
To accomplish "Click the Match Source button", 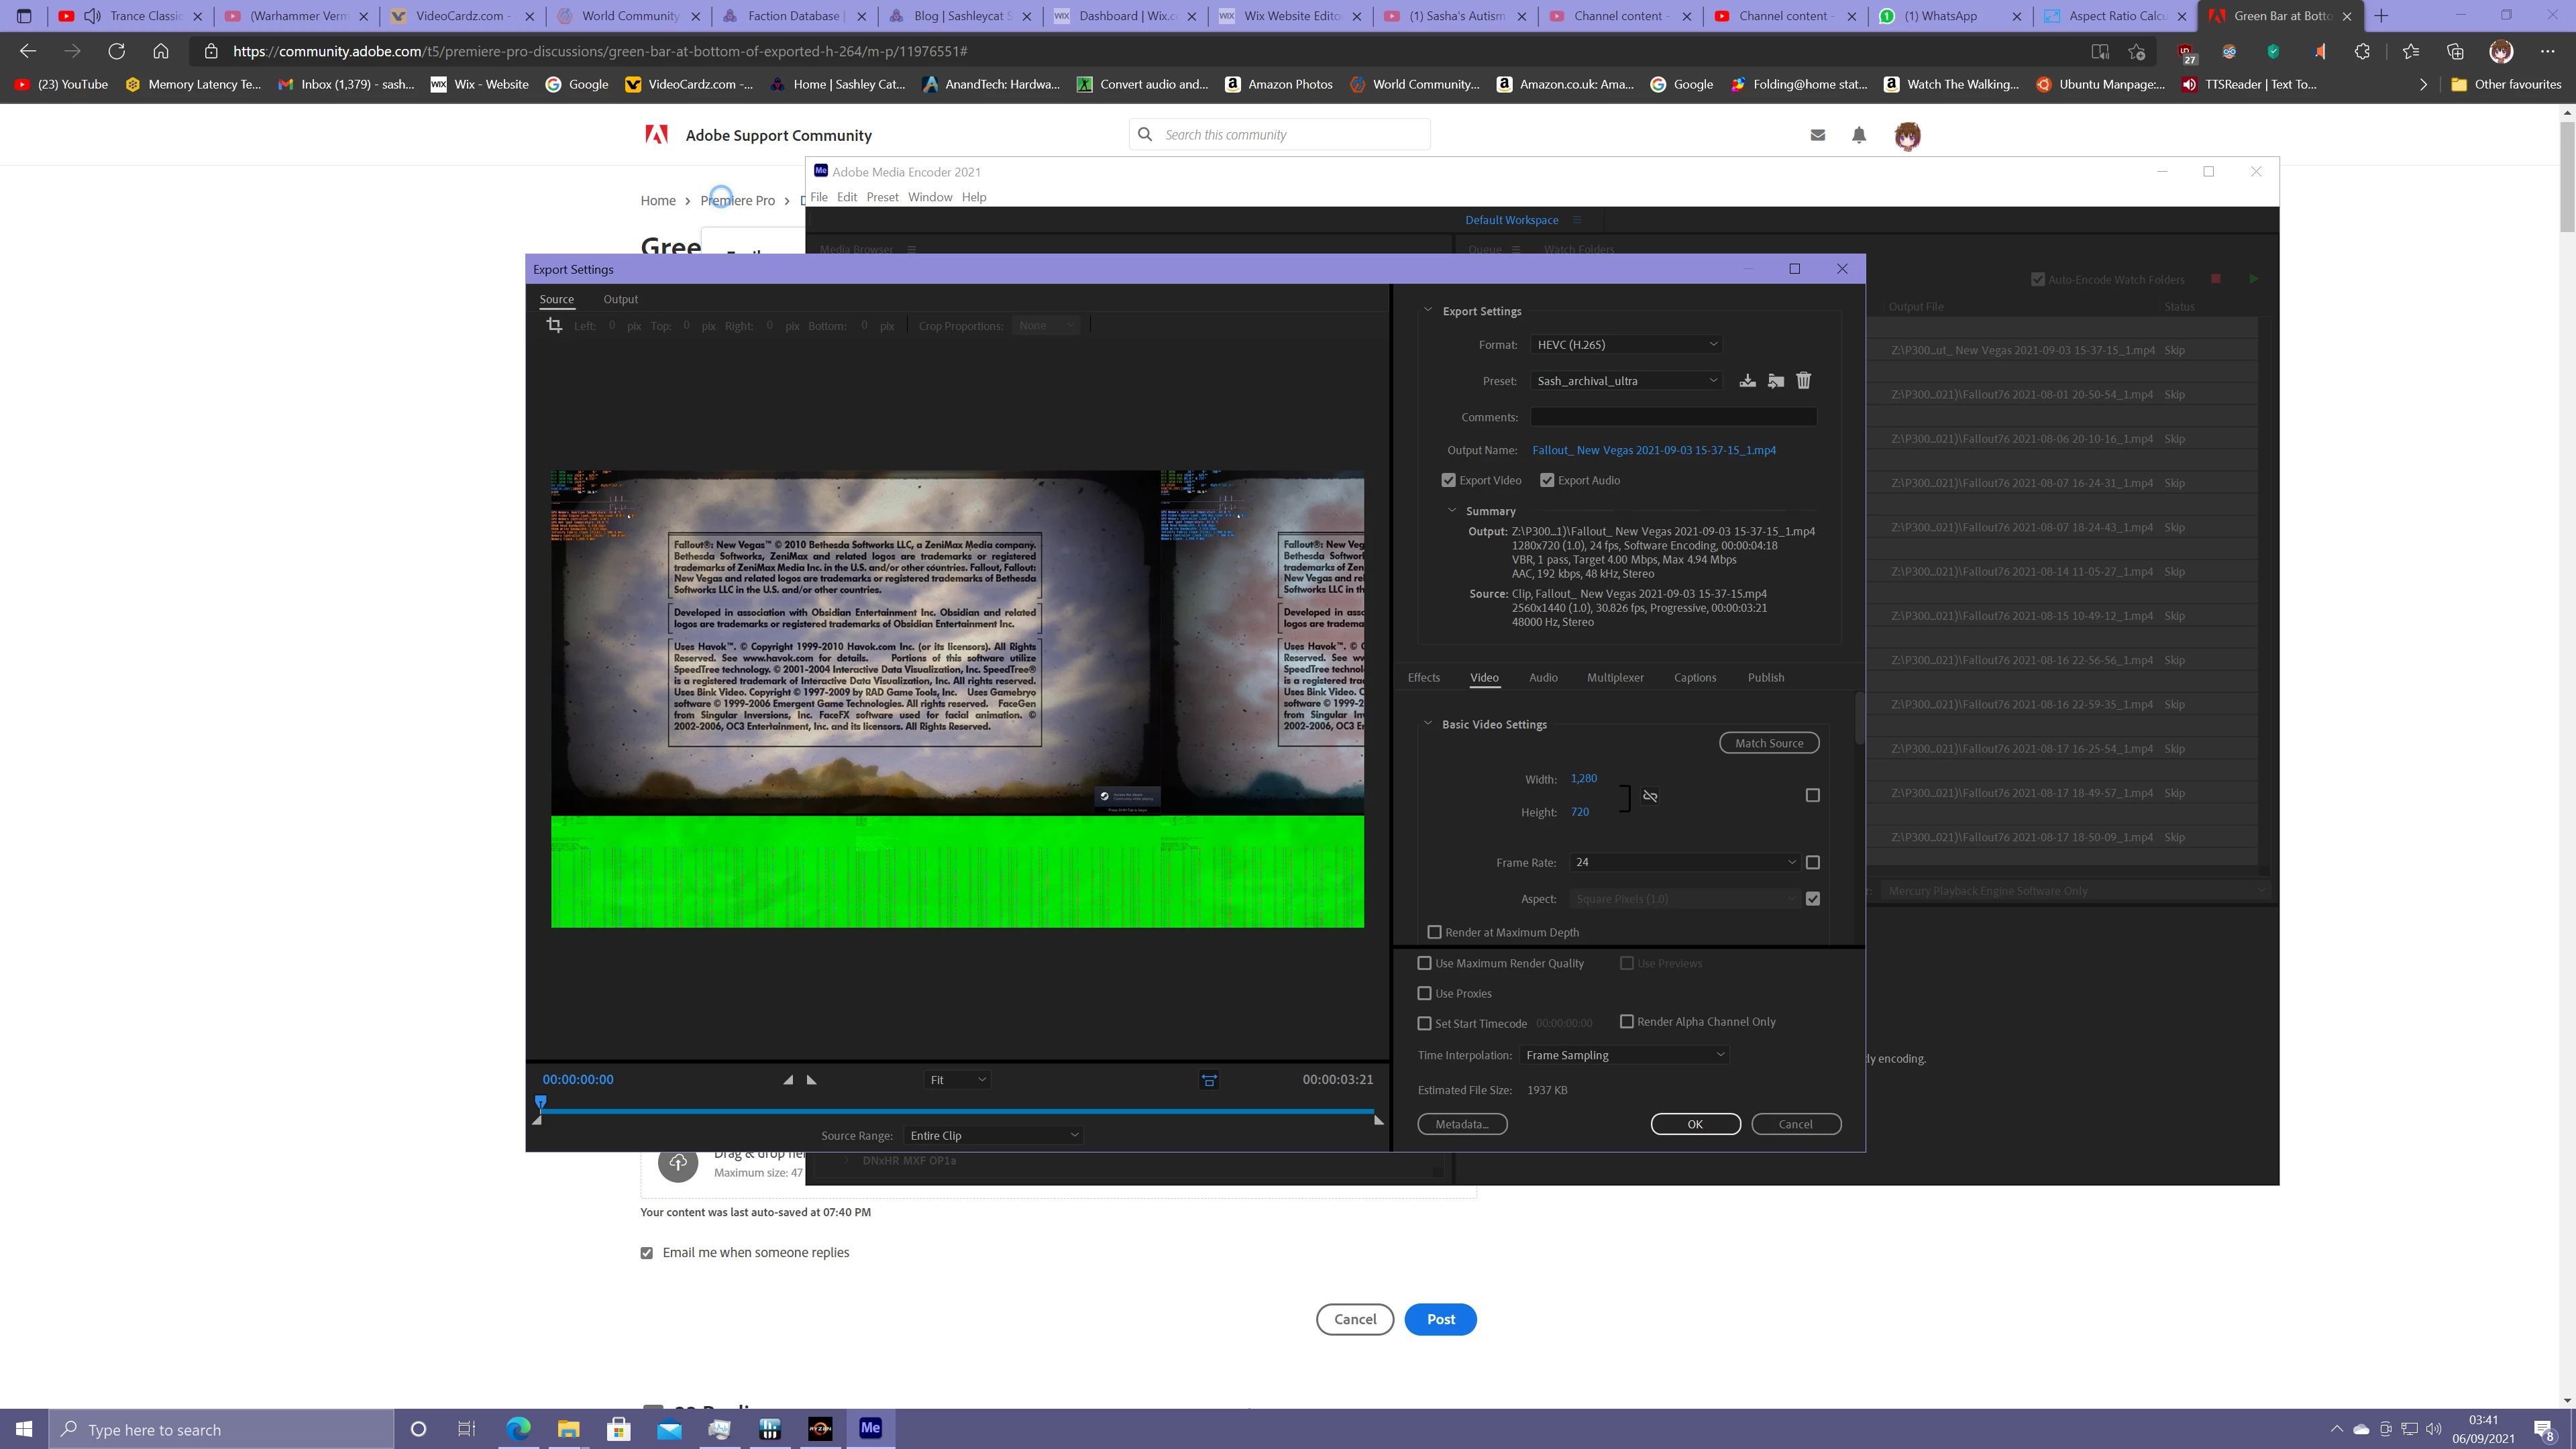I will (x=1768, y=743).
